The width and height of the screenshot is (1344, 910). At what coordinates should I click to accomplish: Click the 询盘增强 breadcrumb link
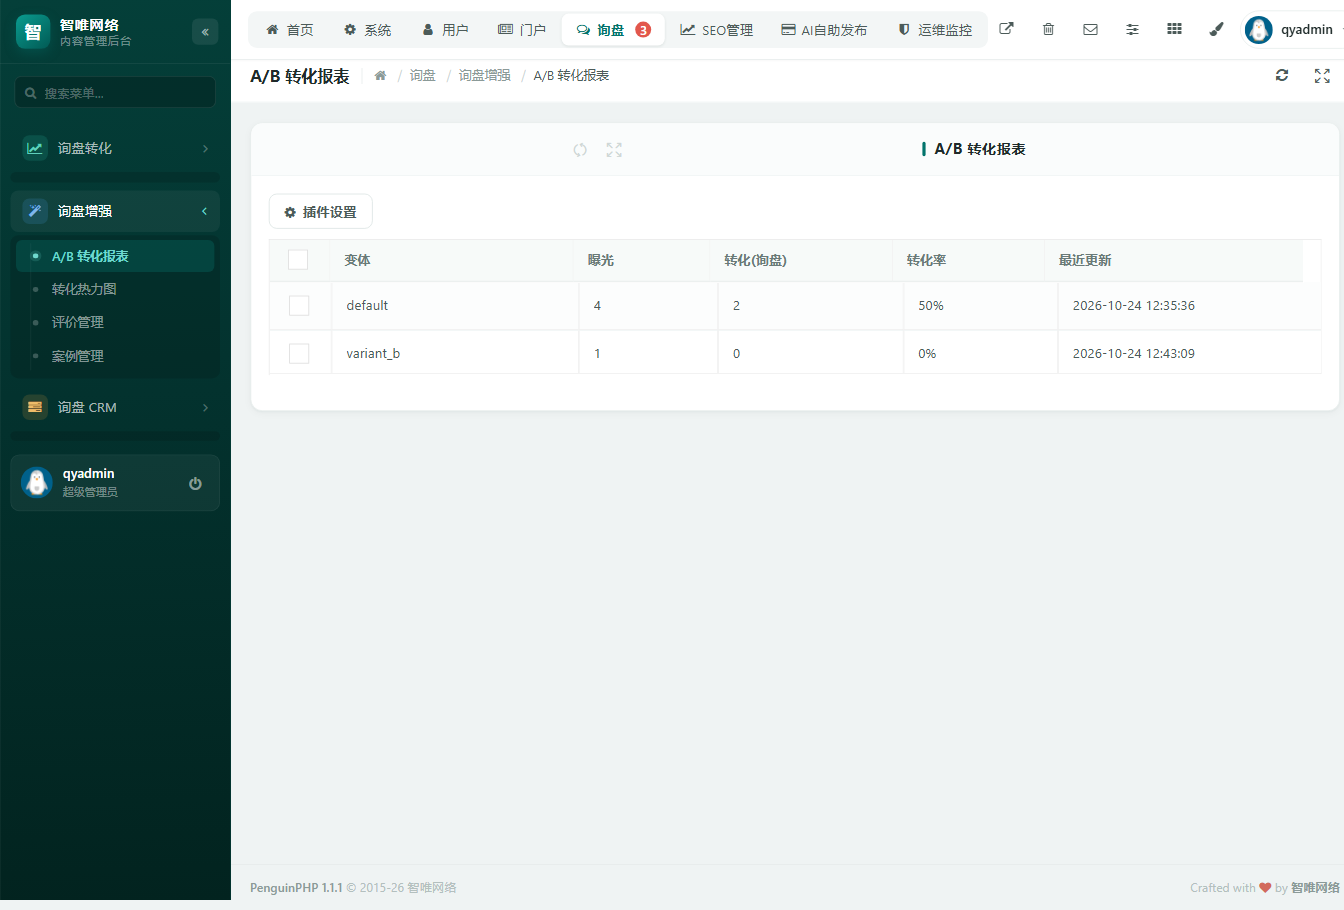(484, 76)
